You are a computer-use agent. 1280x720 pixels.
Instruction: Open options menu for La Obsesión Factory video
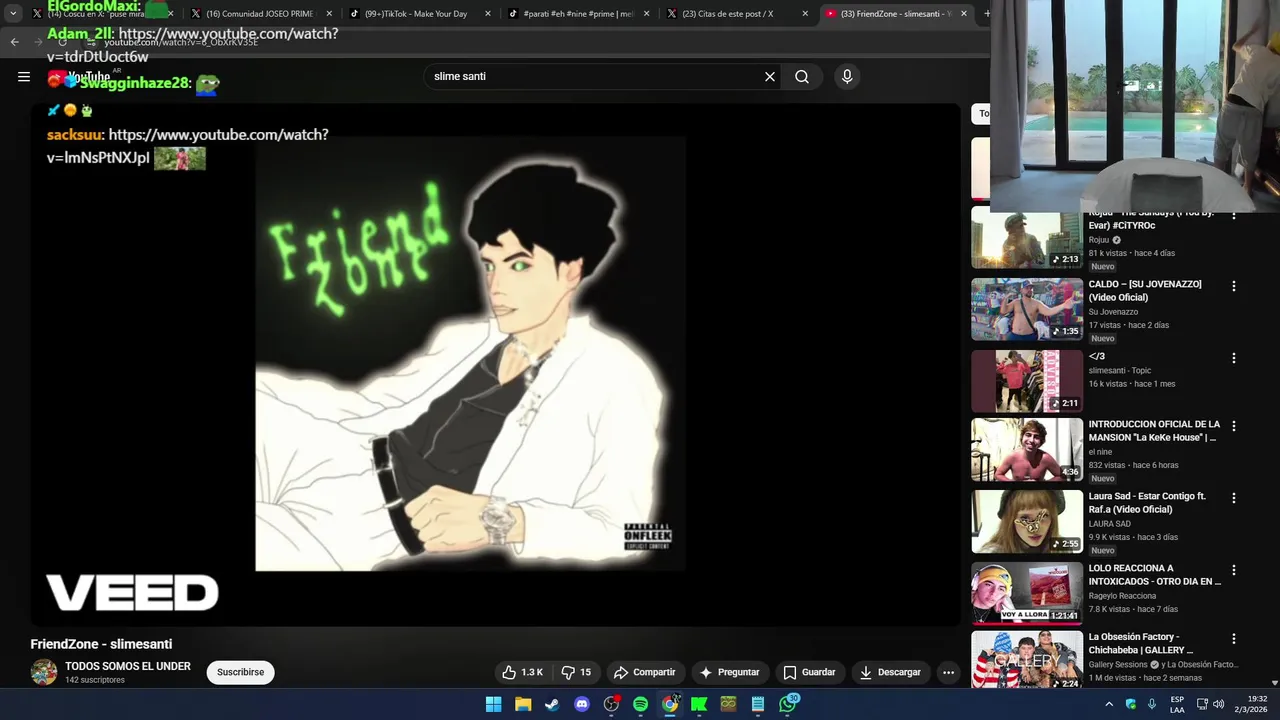click(1233, 638)
